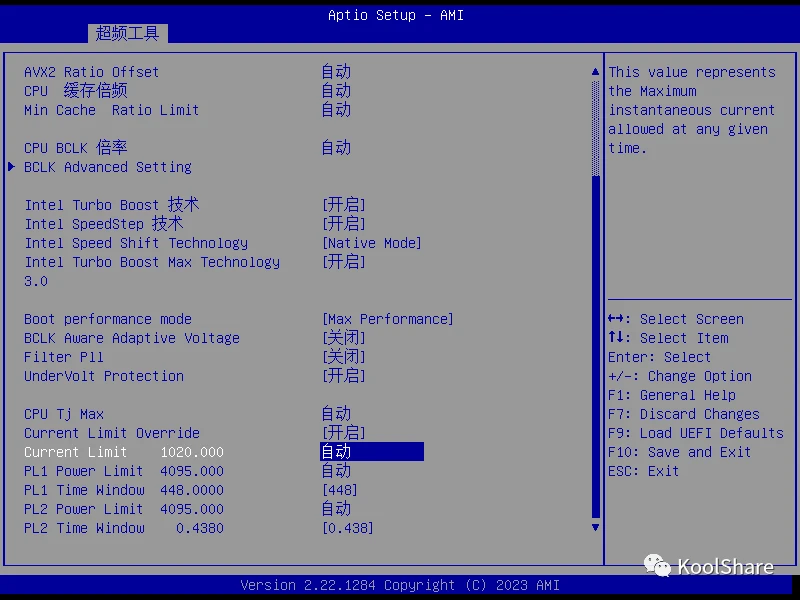Open Boot performance mode [Max Performance] options
The image size is (800, 600).
388,319
